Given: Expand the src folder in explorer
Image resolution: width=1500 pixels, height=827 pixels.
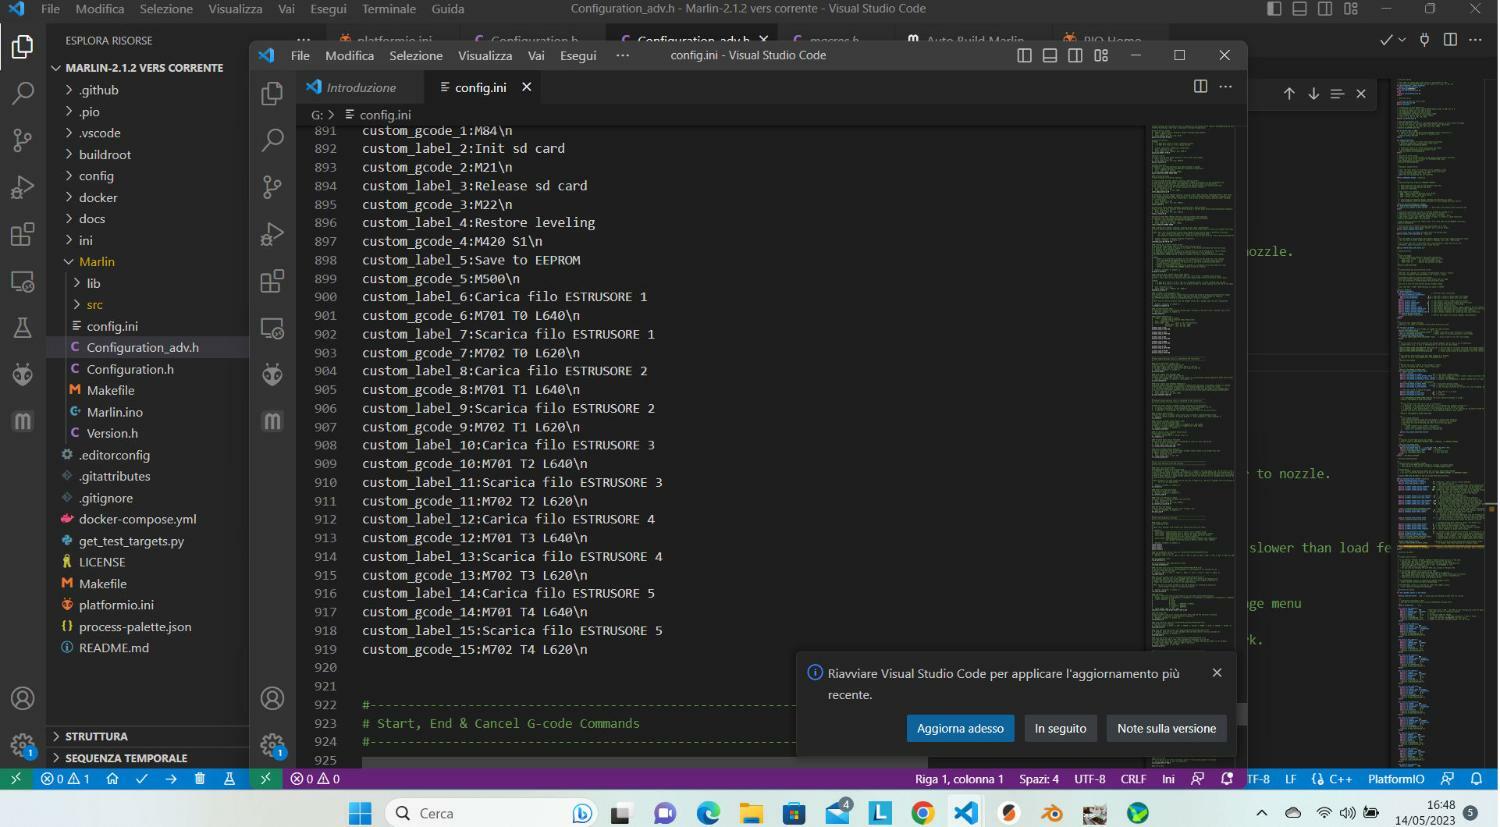Looking at the screenshot, I should click(94, 305).
